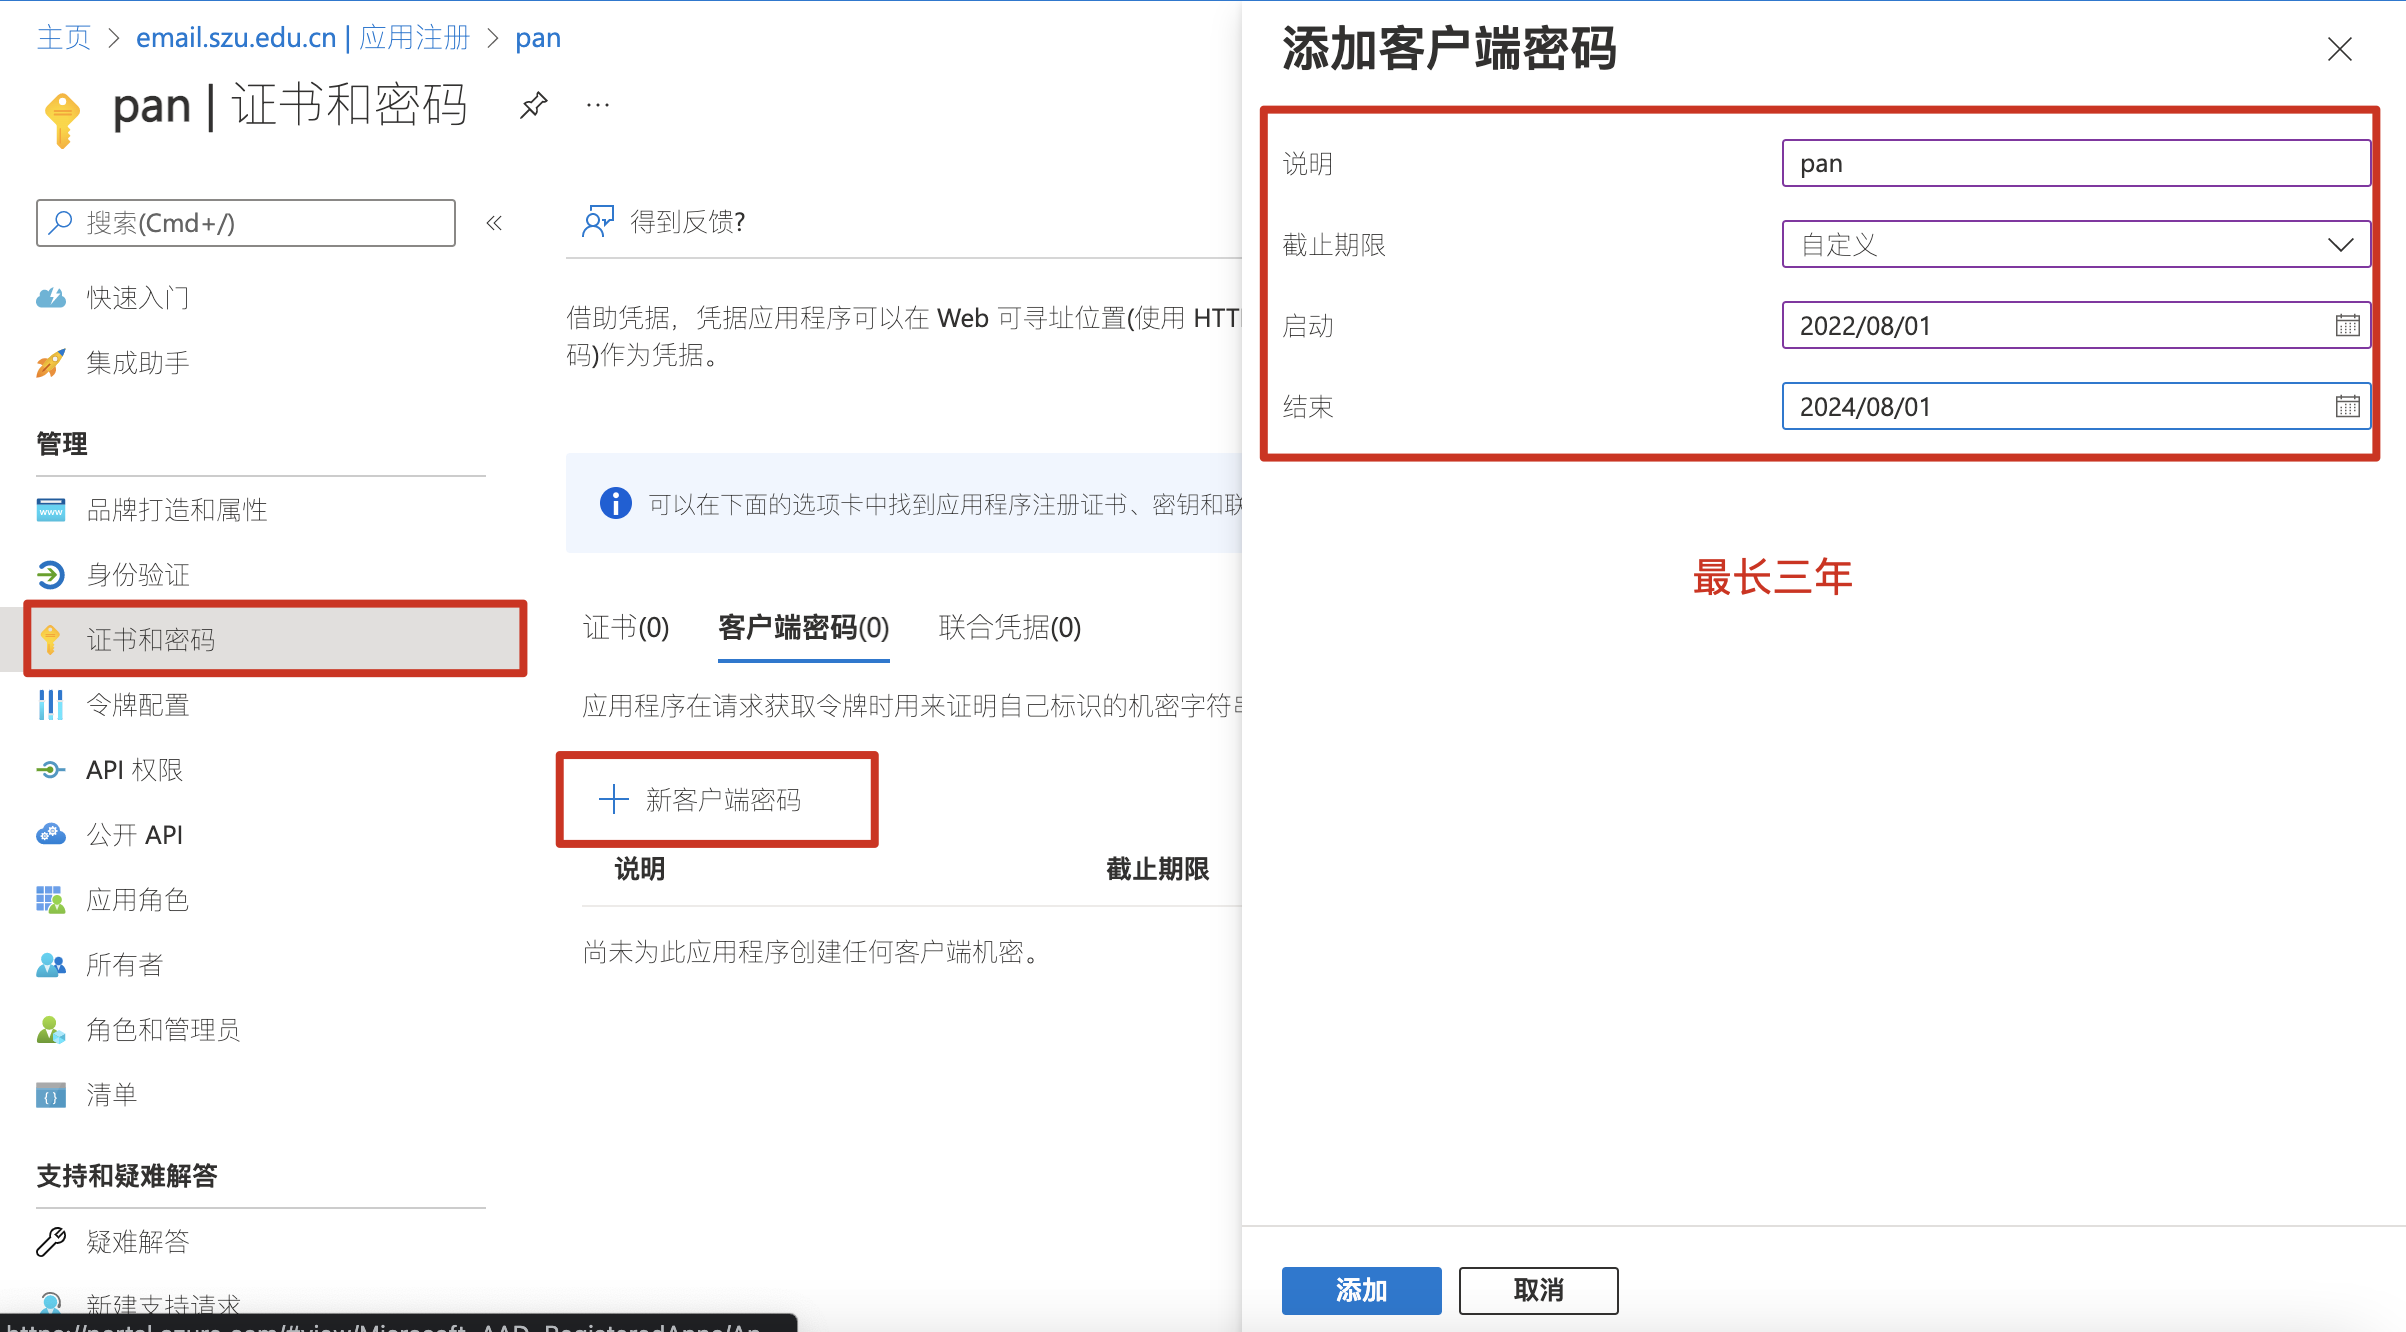Viewport: 2406px width, 1332px height.
Task: Click the 添加 button
Action: coord(1361,1290)
